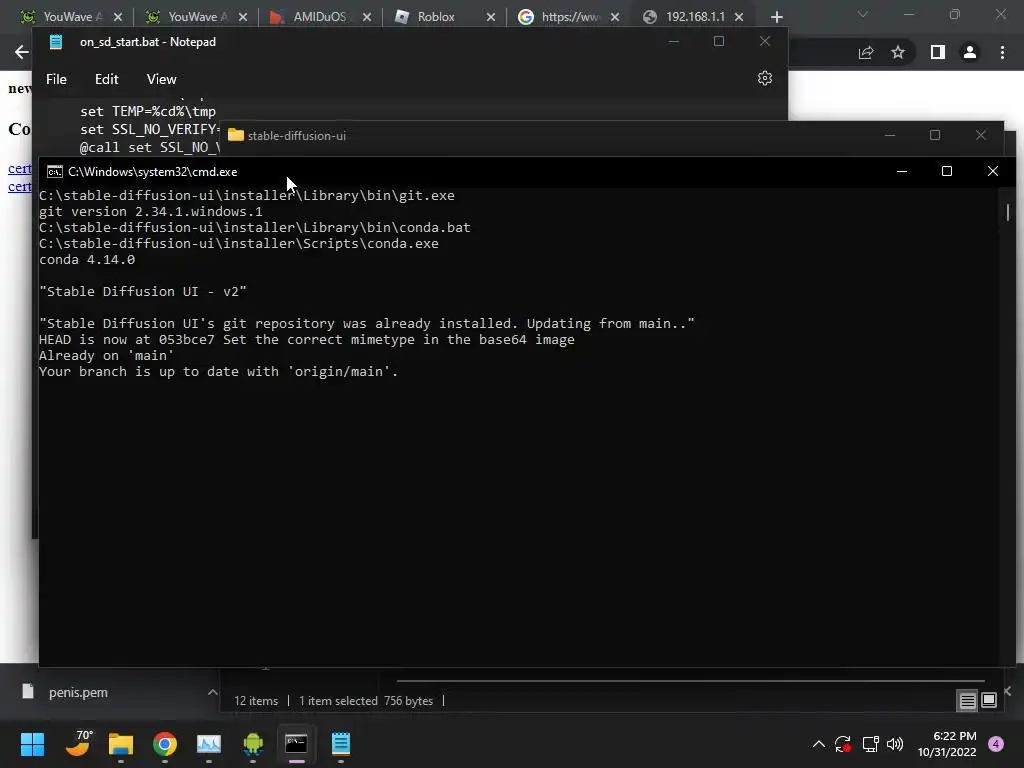This screenshot has width=1024, height=768.
Task: Expand the penis.pem download options chevron
Action: (x=212, y=692)
